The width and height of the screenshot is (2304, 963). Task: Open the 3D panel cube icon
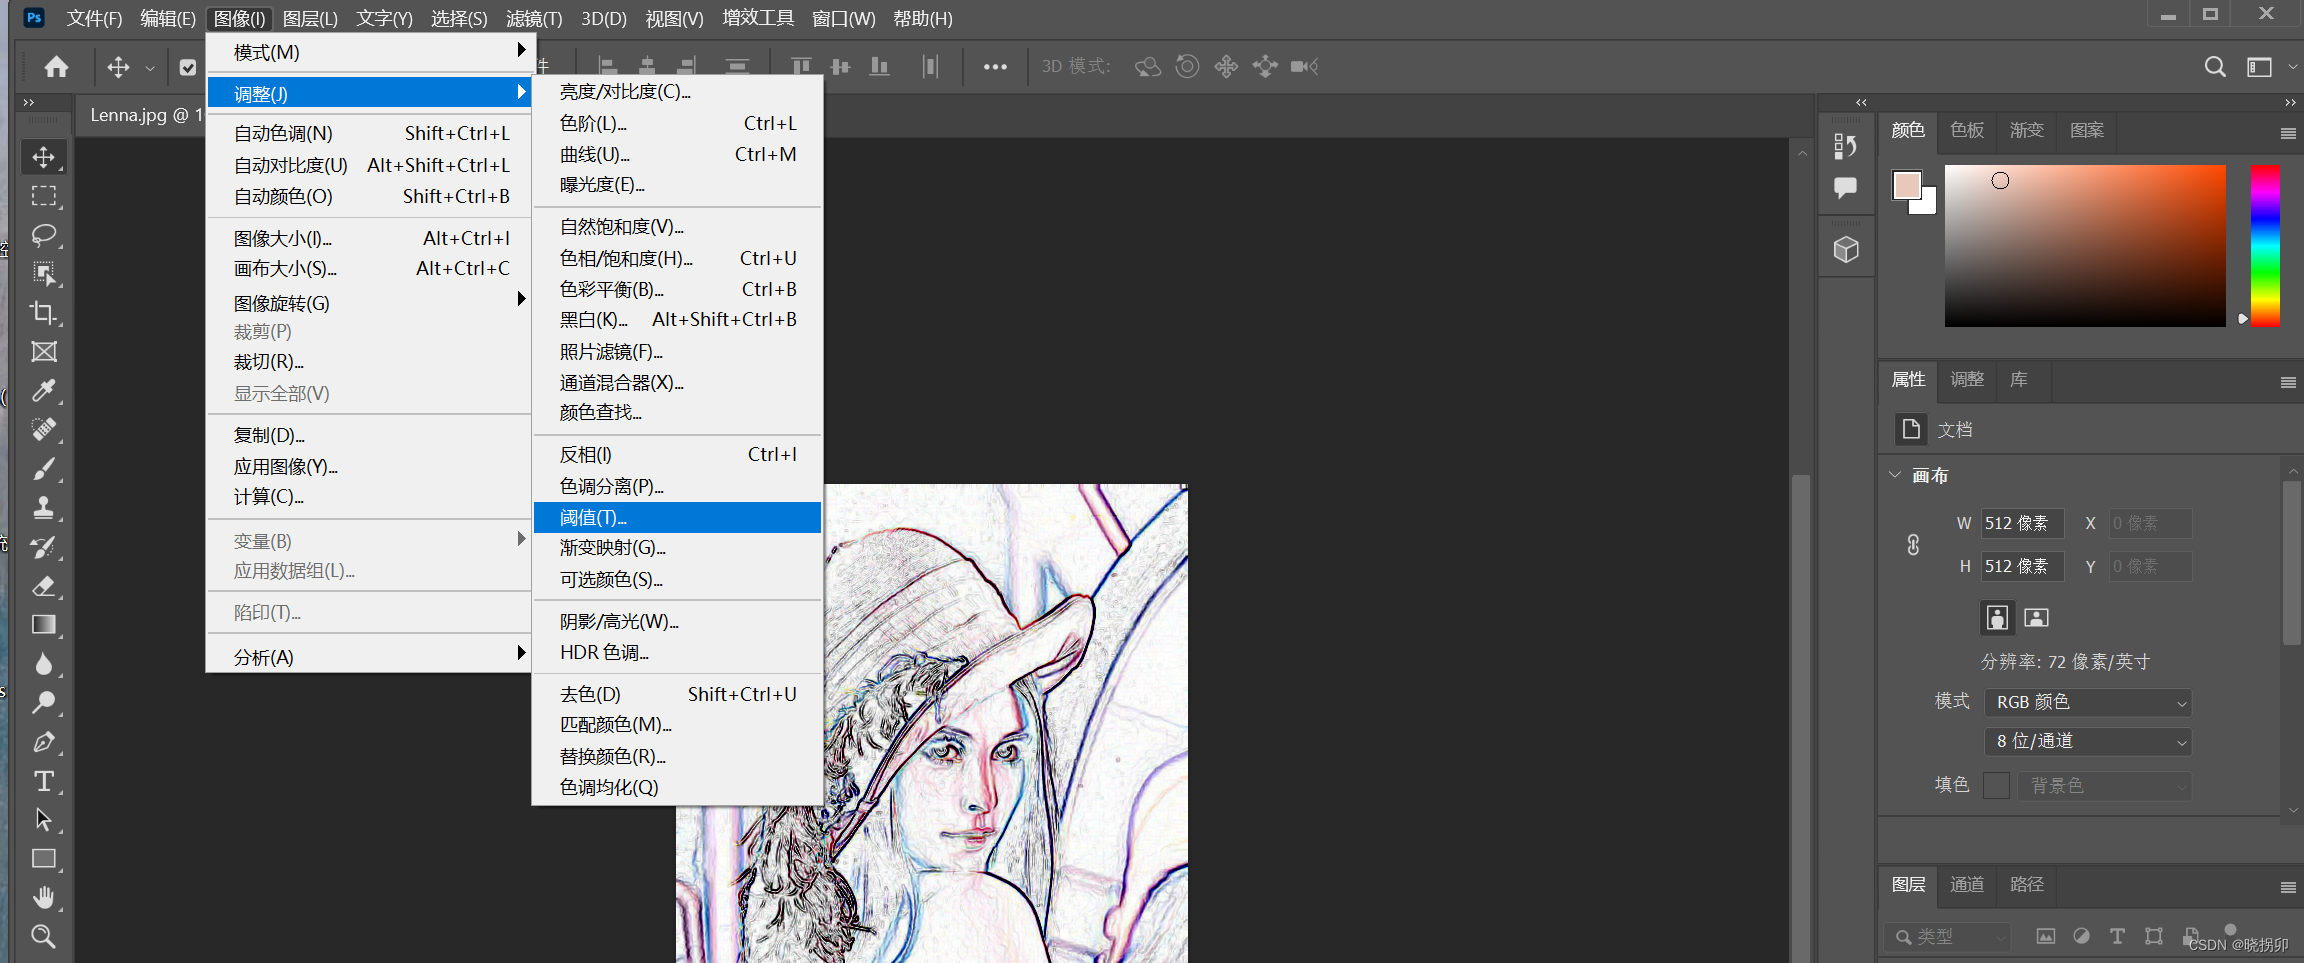[1846, 249]
